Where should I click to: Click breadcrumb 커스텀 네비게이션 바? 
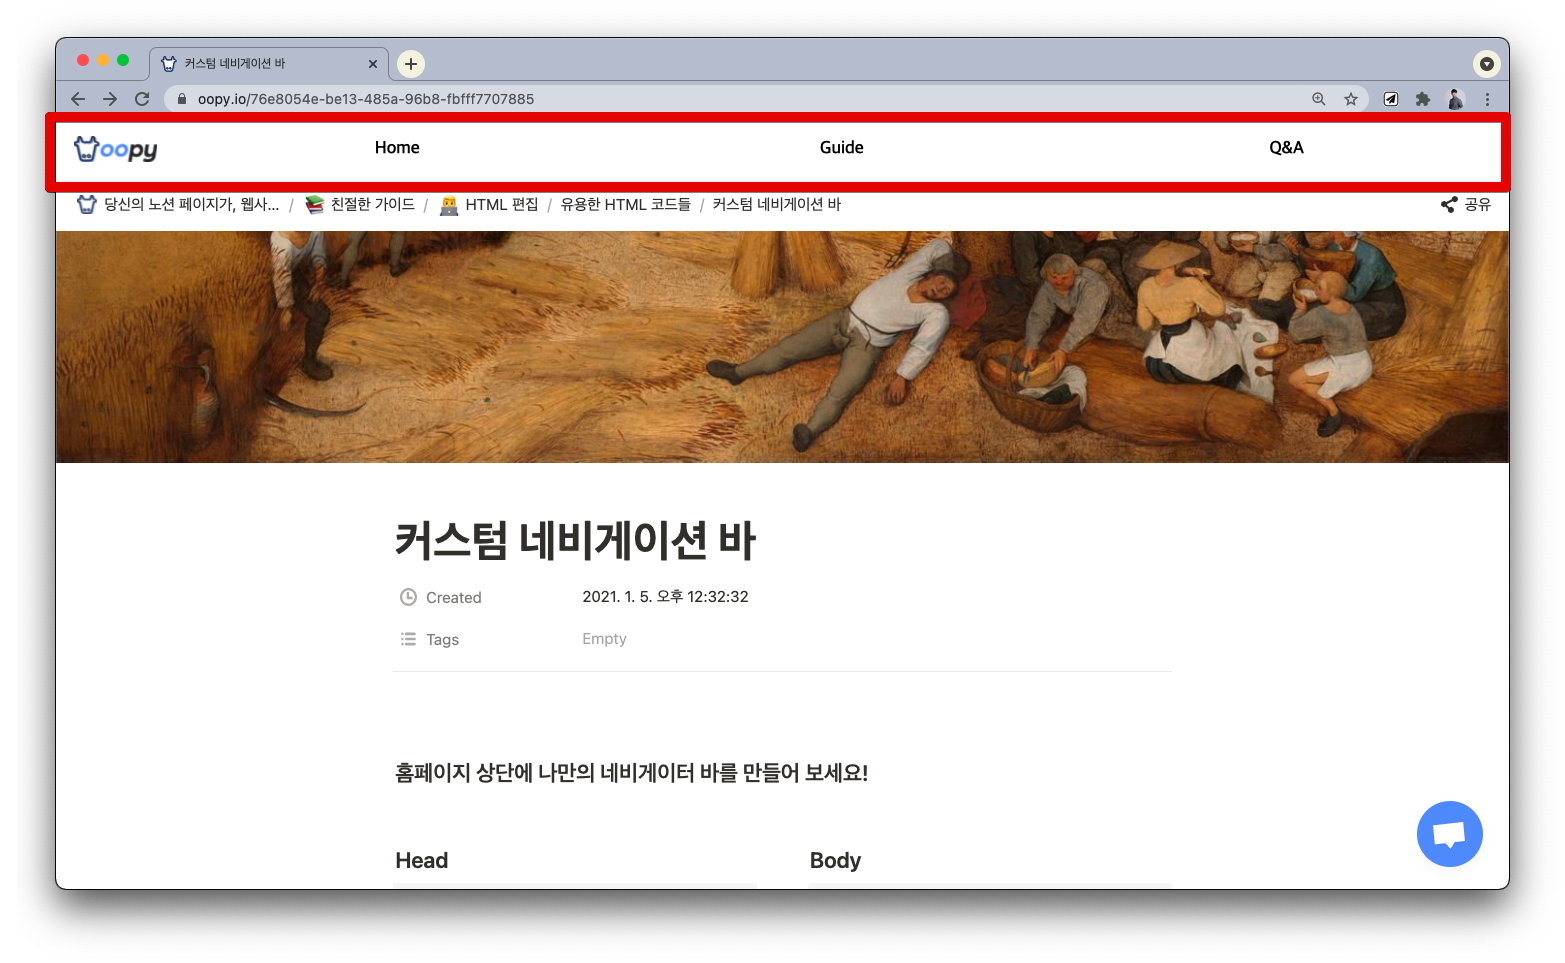point(777,204)
